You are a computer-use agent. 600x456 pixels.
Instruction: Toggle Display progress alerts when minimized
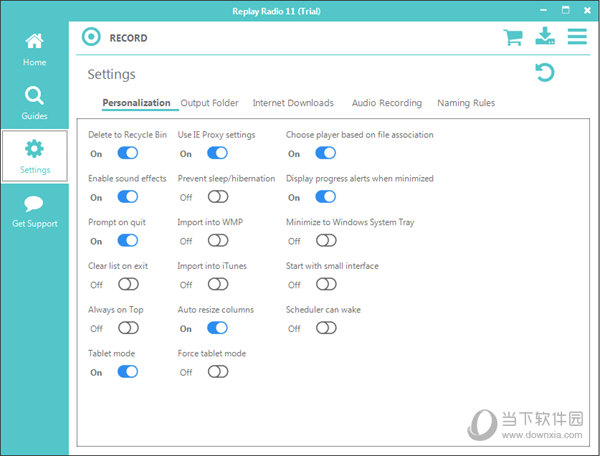coord(326,197)
